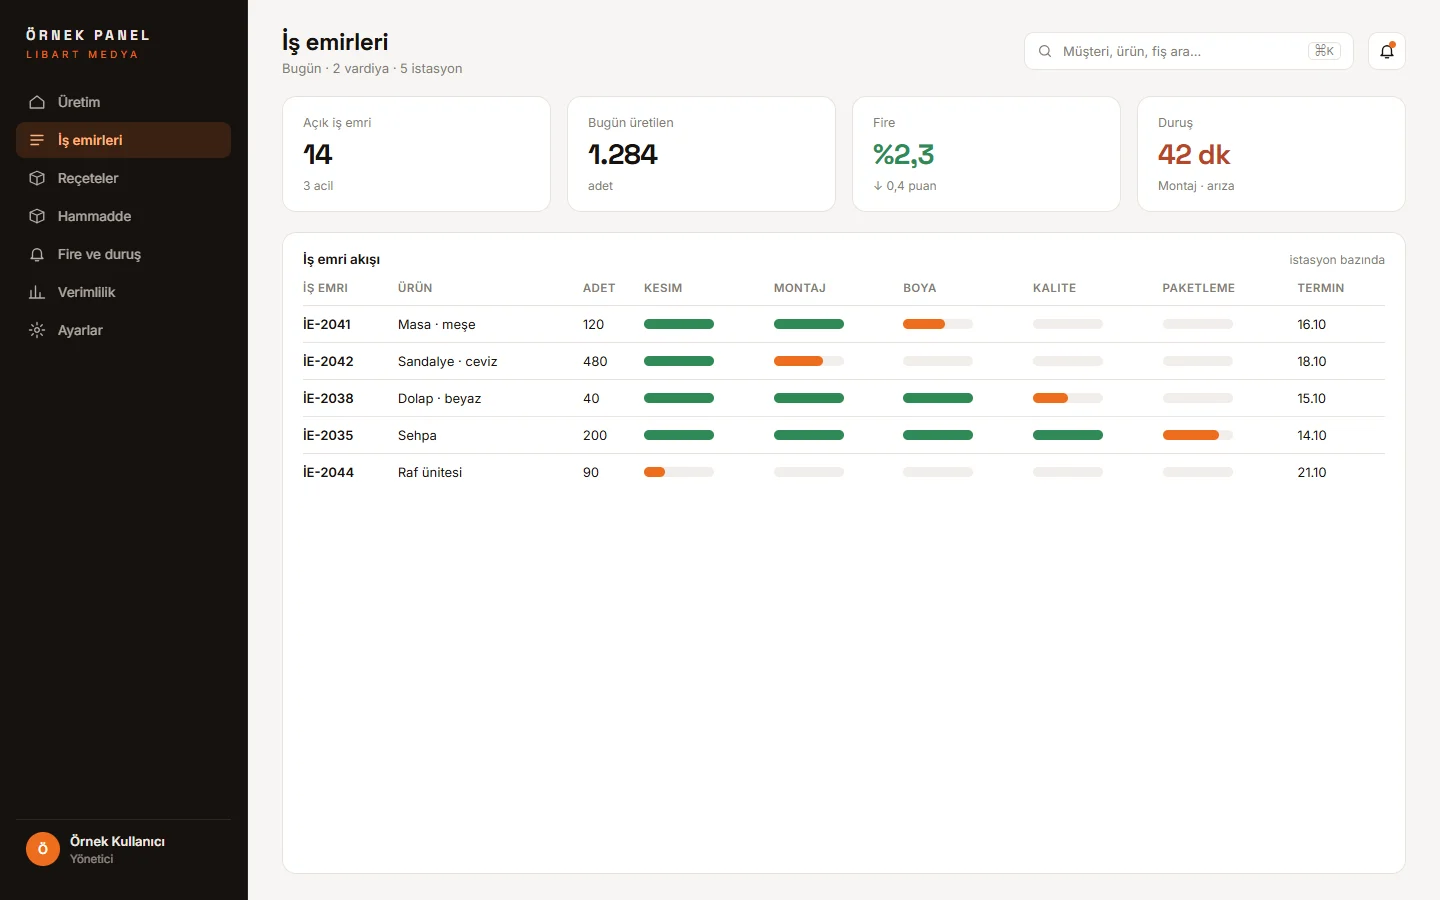
Task: Select work order İE-2042
Action: (328, 361)
